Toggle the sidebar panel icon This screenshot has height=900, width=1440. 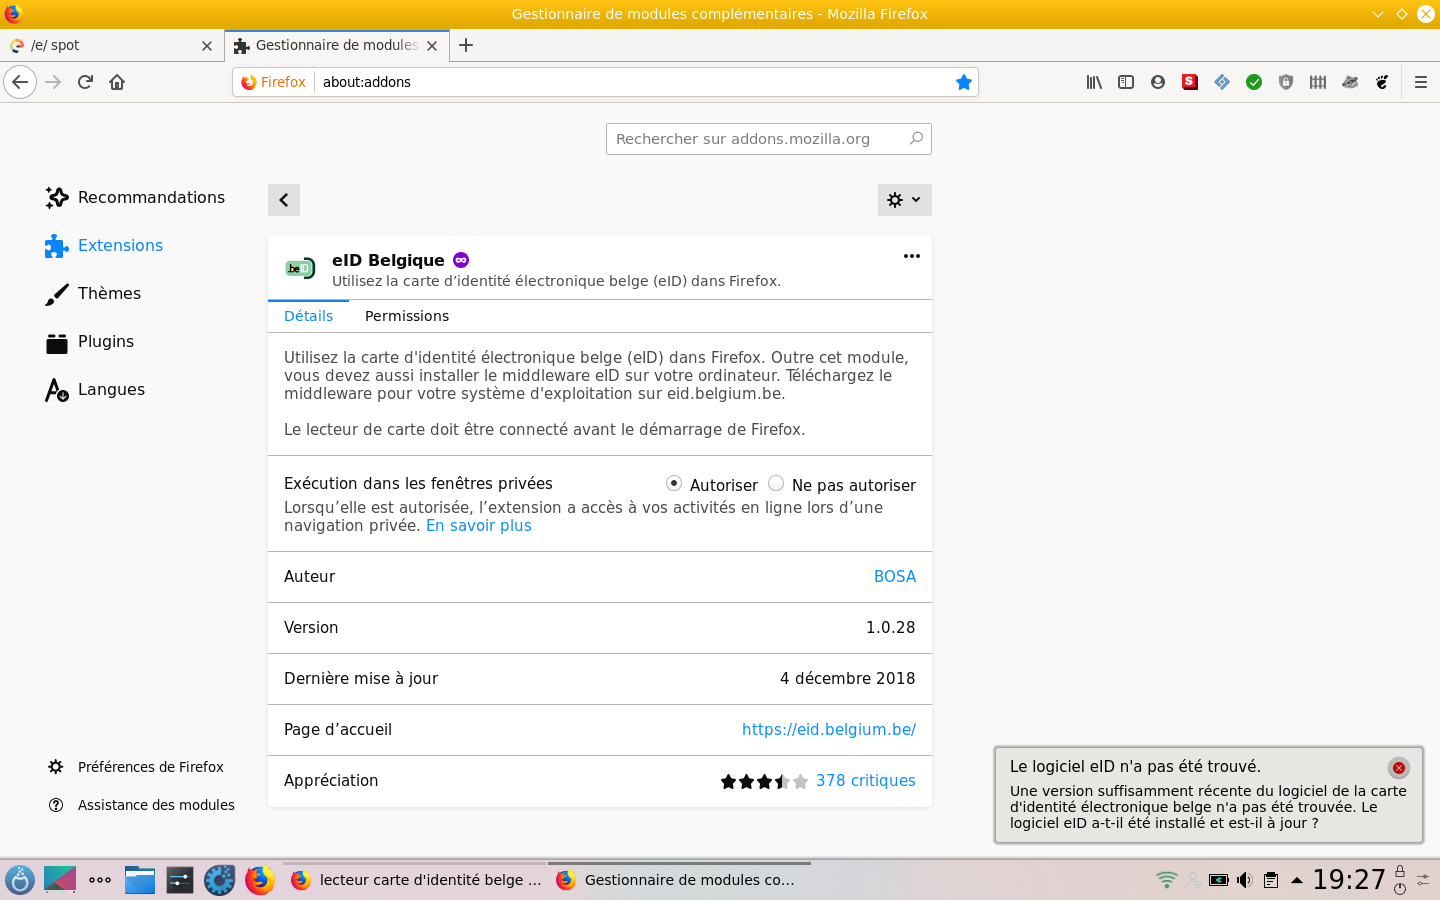pyautogui.click(x=1126, y=82)
